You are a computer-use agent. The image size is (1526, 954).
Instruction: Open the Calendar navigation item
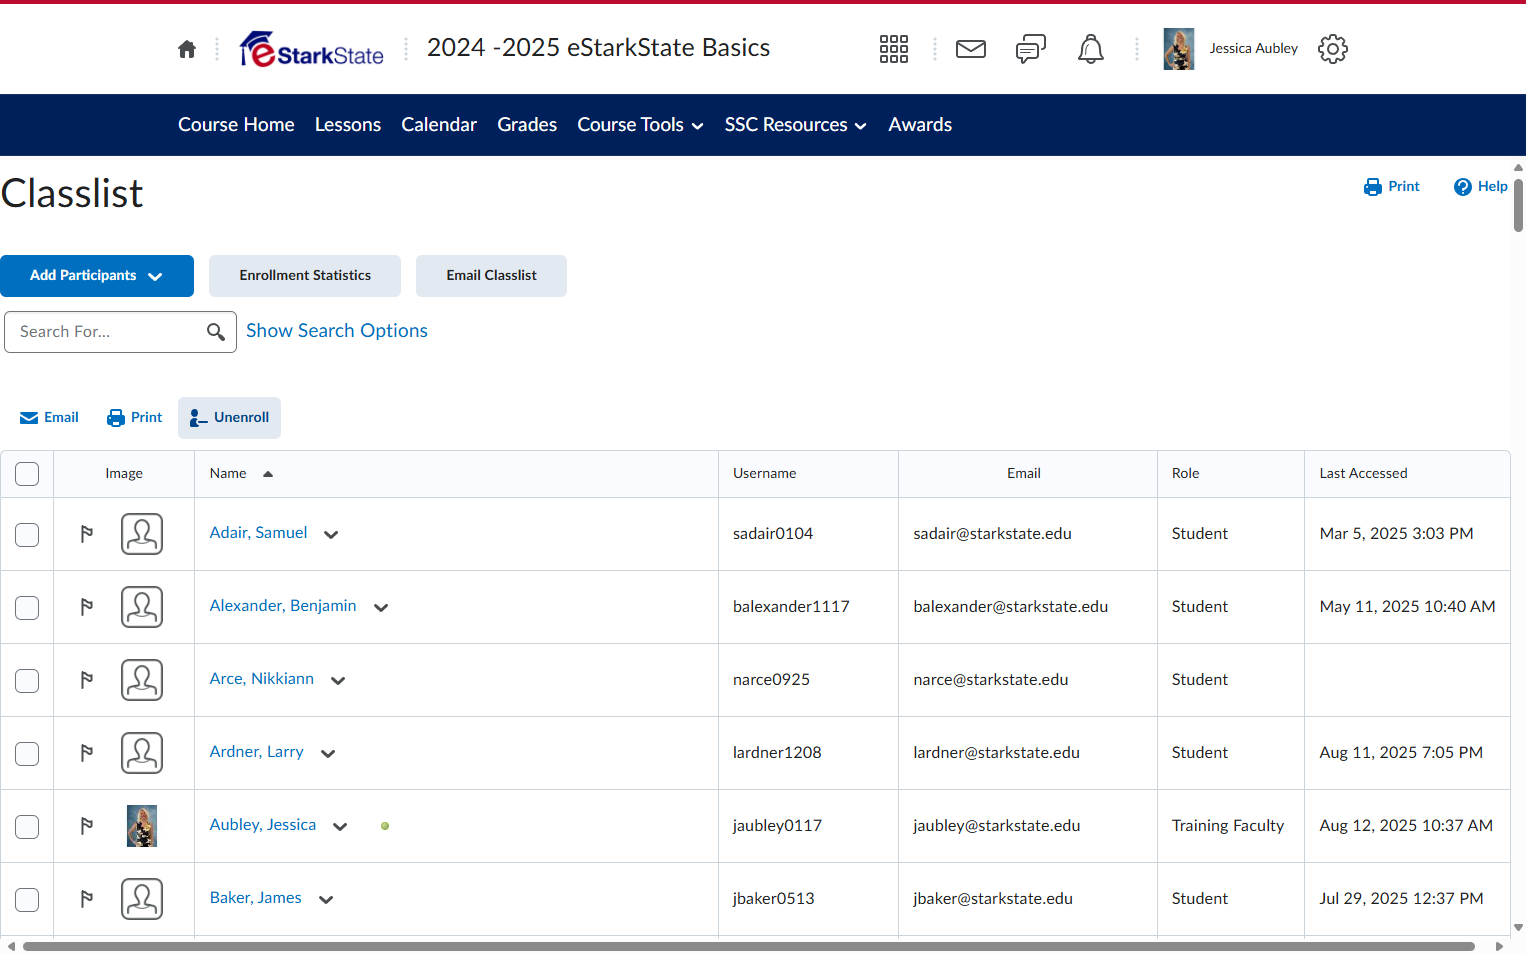(x=439, y=125)
